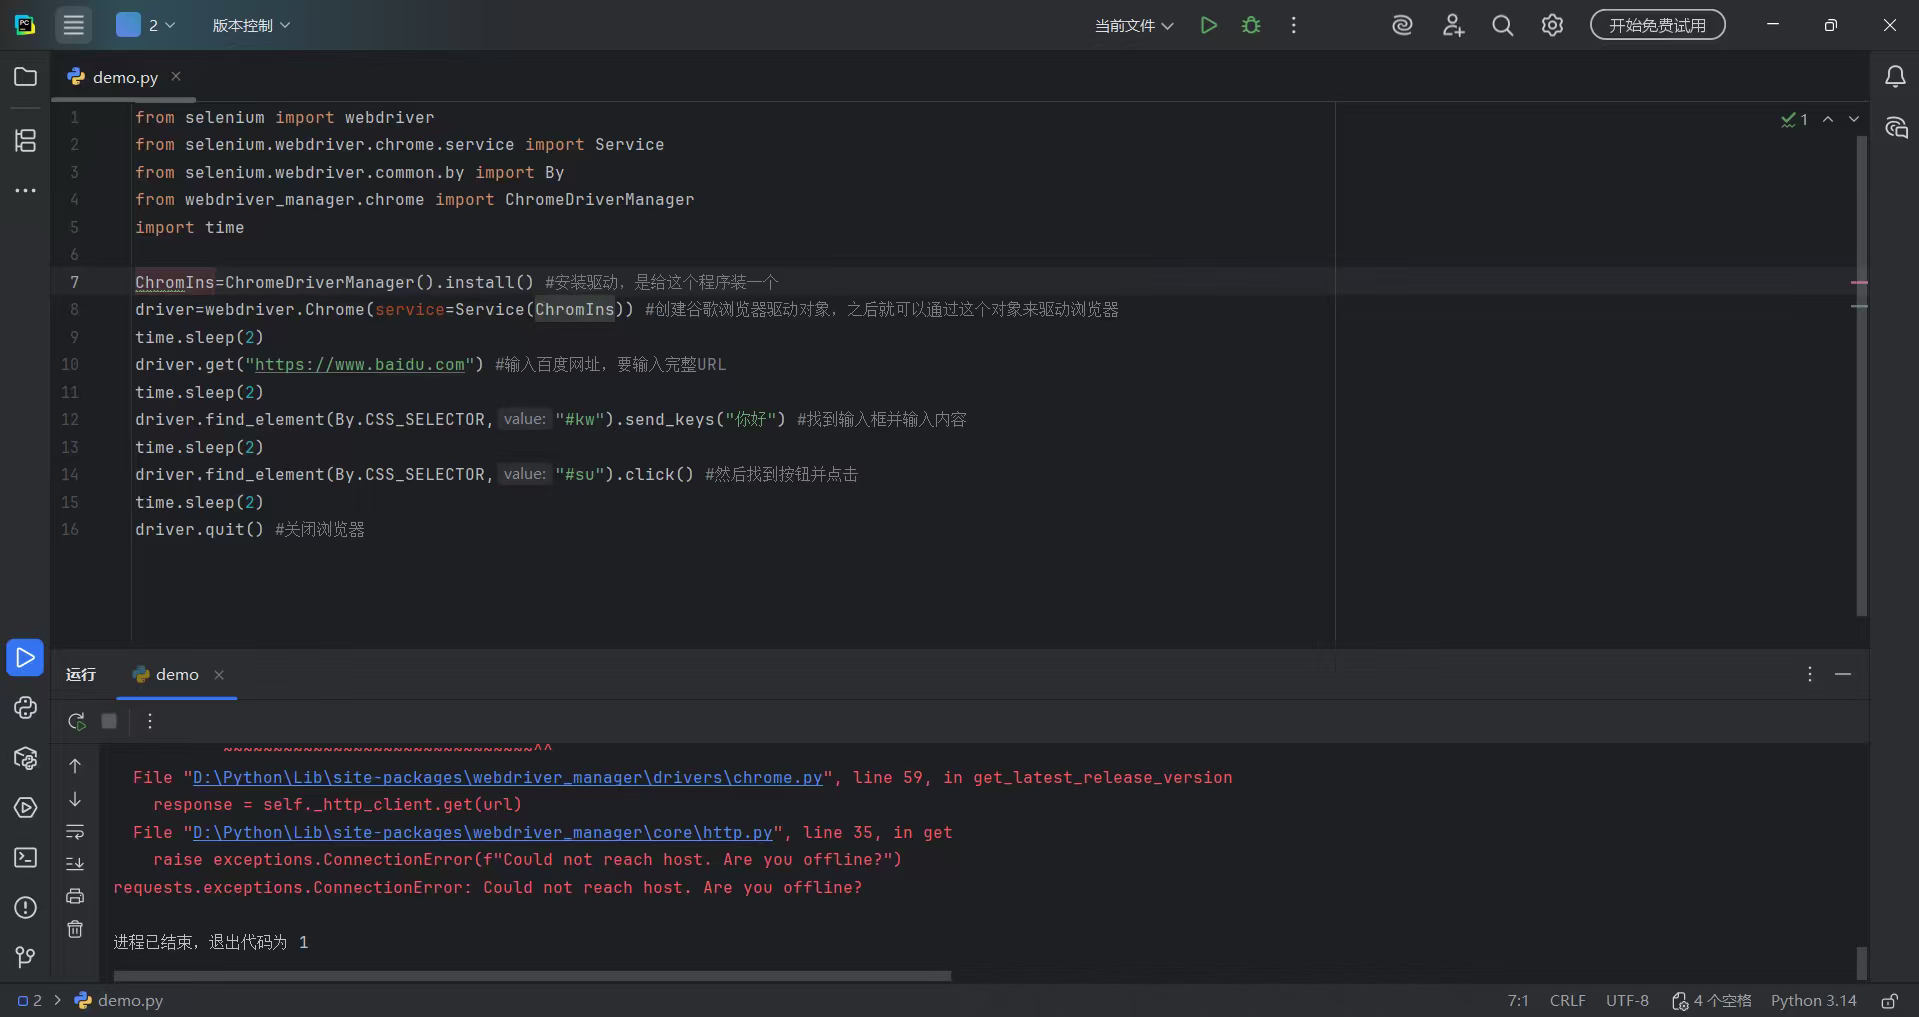
Task: Open Search Everywhere magnifier
Action: (x=1502, y=25)
